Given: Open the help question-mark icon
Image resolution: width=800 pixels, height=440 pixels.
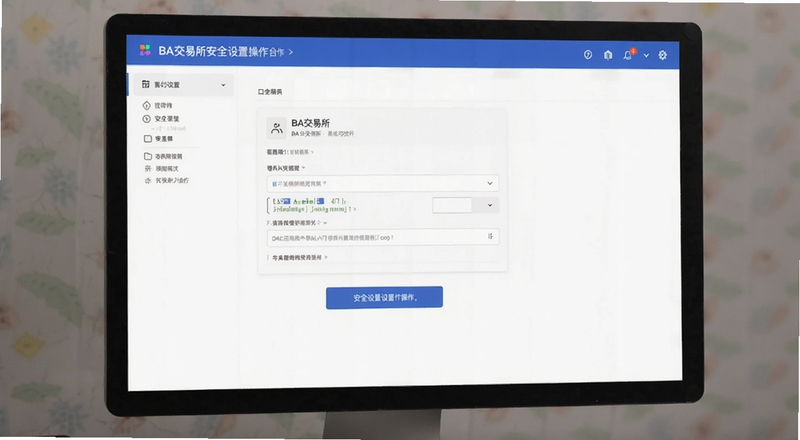Looking at the screenshot, I should click(x=588, y=55).
